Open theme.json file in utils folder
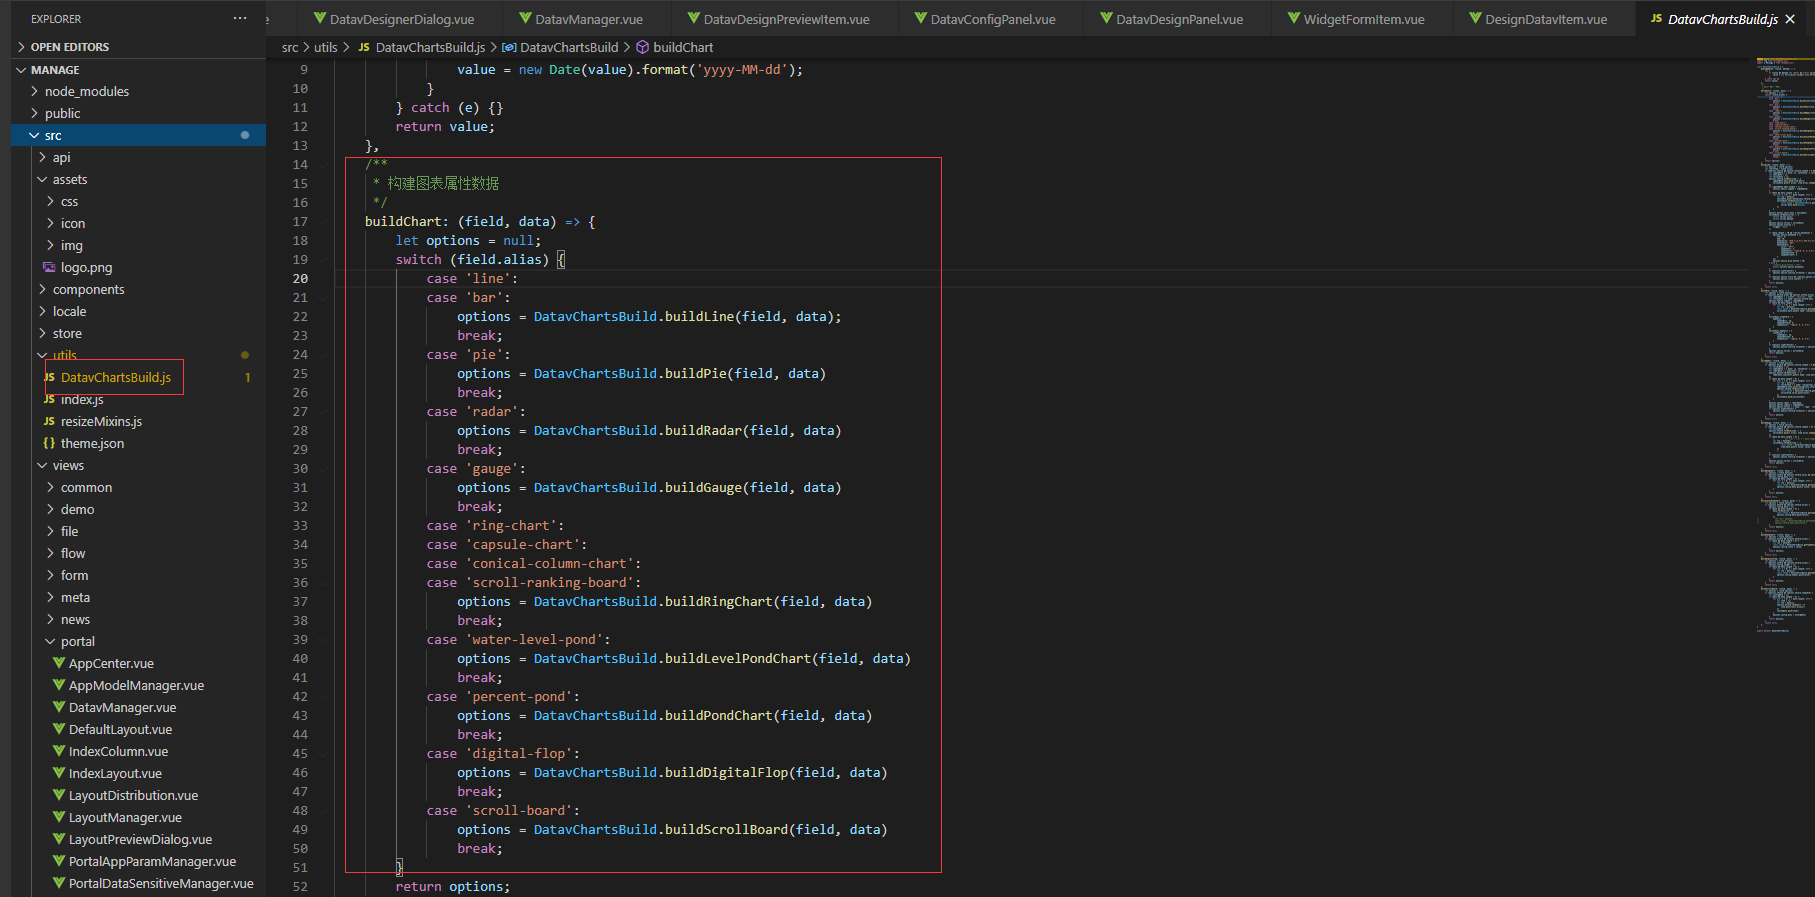This screenshot has width=1815, height=897. tap(92, 443)
